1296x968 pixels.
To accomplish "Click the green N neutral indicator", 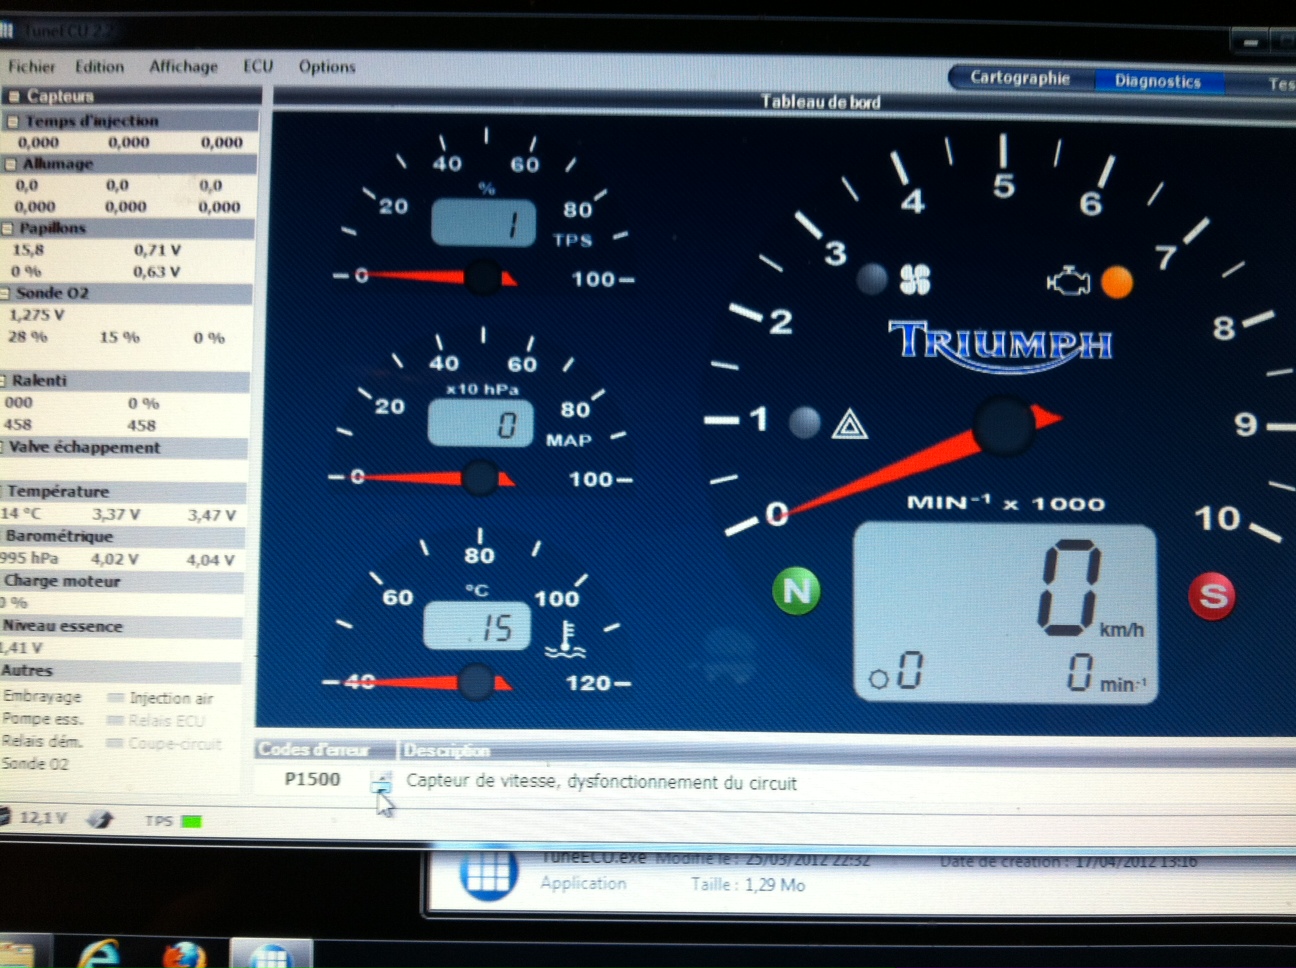I will coord(797,591).
